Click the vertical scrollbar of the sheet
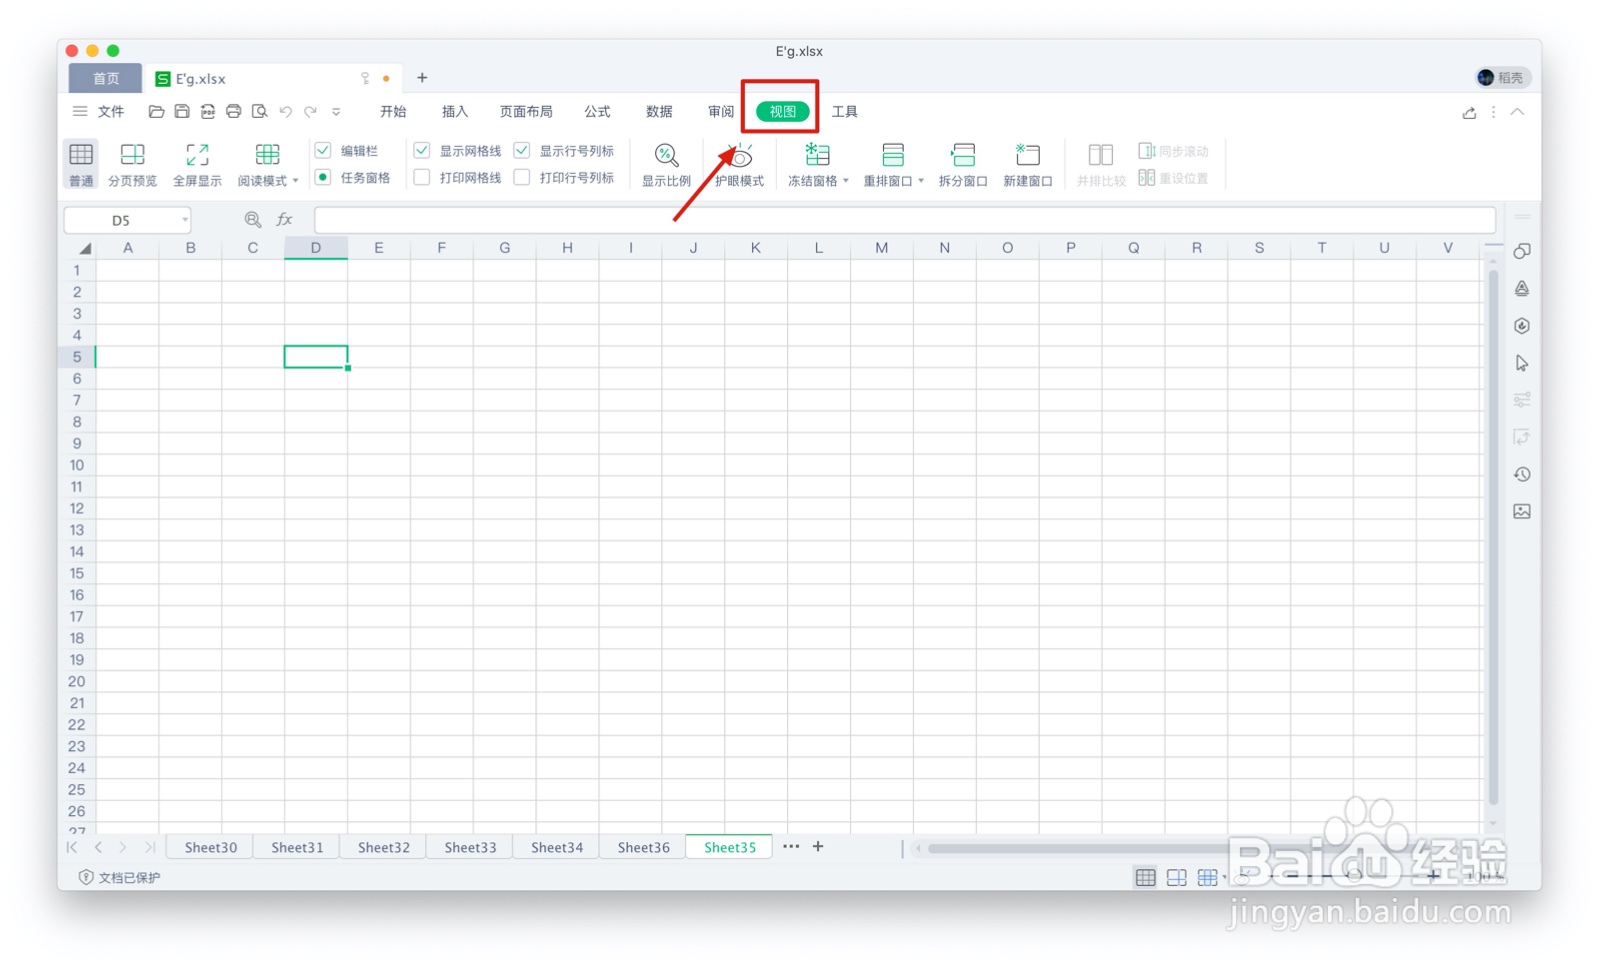 click(1493, 535)
